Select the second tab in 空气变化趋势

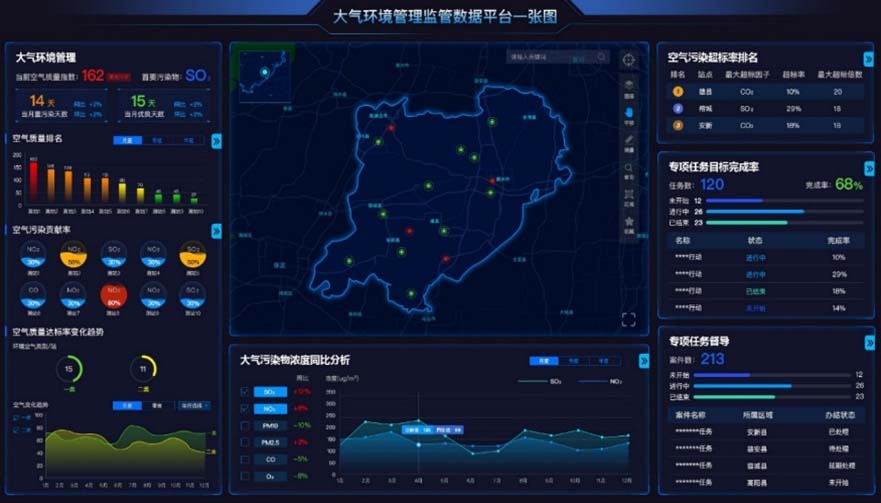tap(157, 405)
